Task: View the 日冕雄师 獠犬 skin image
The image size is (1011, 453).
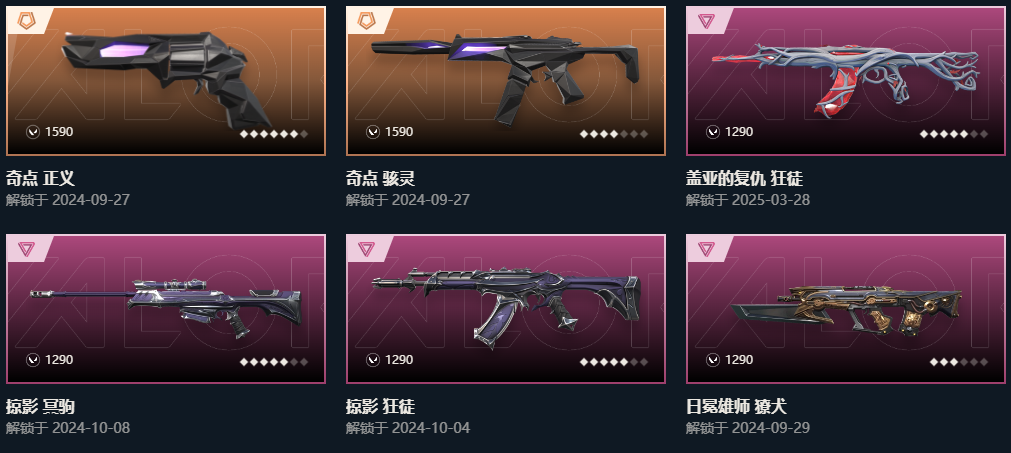Action: coord(846,309)
